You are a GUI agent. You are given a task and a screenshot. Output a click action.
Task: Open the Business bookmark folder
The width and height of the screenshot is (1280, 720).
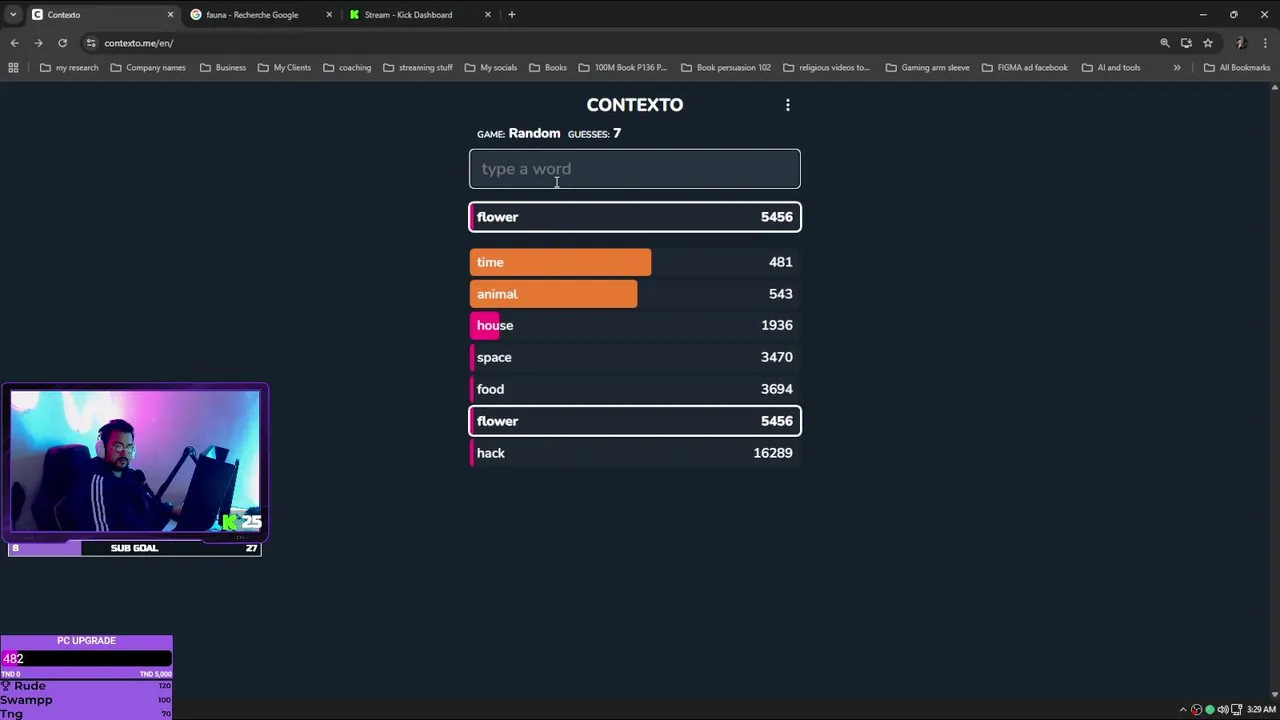[222, 68]
